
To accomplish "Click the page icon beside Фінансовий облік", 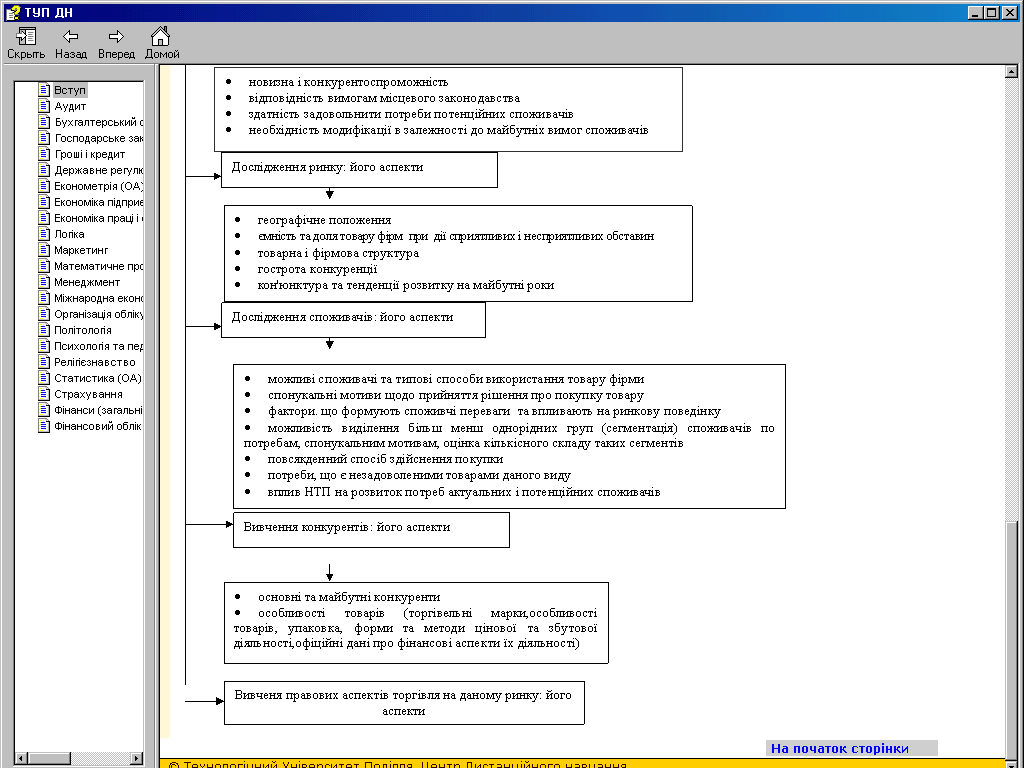I will (44, 426).
